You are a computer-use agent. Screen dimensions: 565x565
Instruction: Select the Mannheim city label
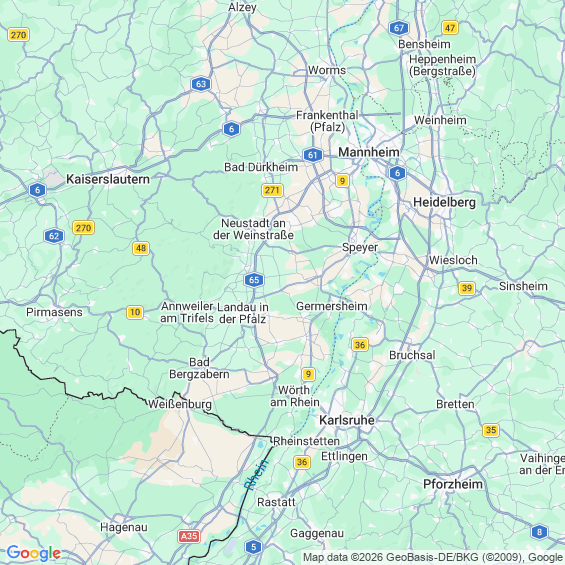[x=368, y=152]
